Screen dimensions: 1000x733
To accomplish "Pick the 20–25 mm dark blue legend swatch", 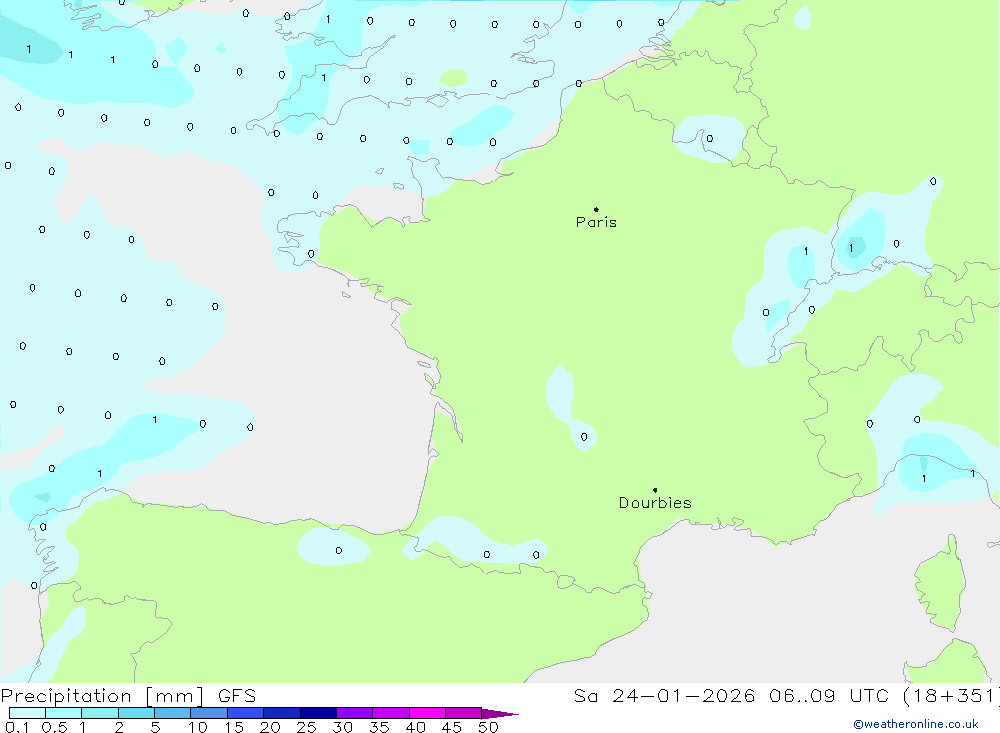I will click(282, 713).
